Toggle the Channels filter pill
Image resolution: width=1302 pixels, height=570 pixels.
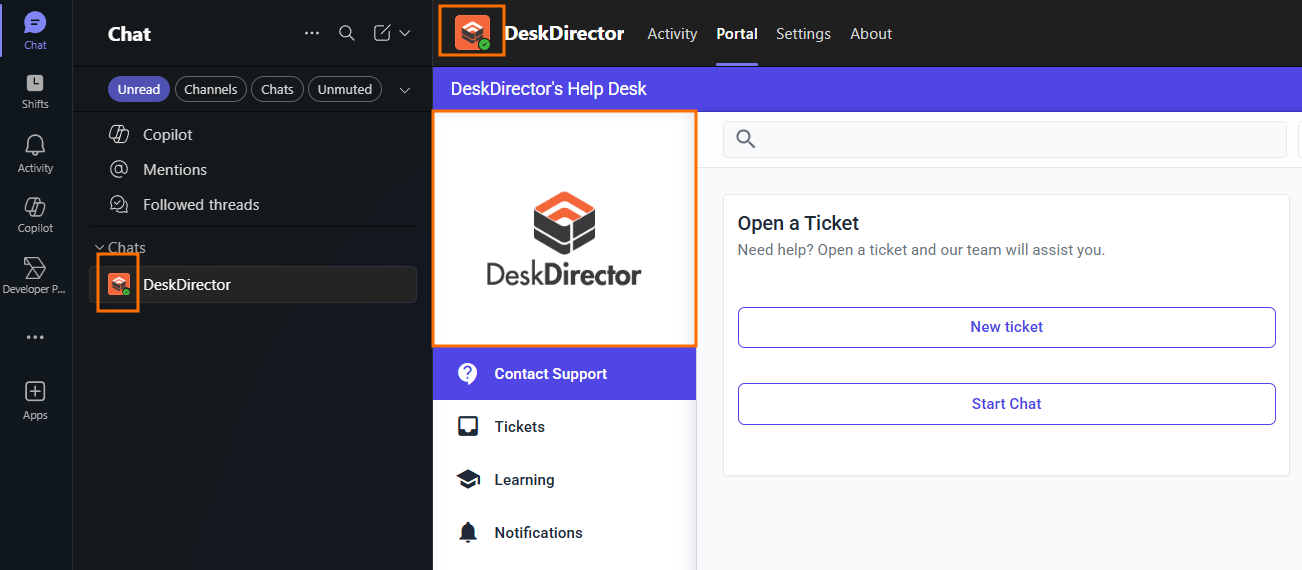coord(211,89)
